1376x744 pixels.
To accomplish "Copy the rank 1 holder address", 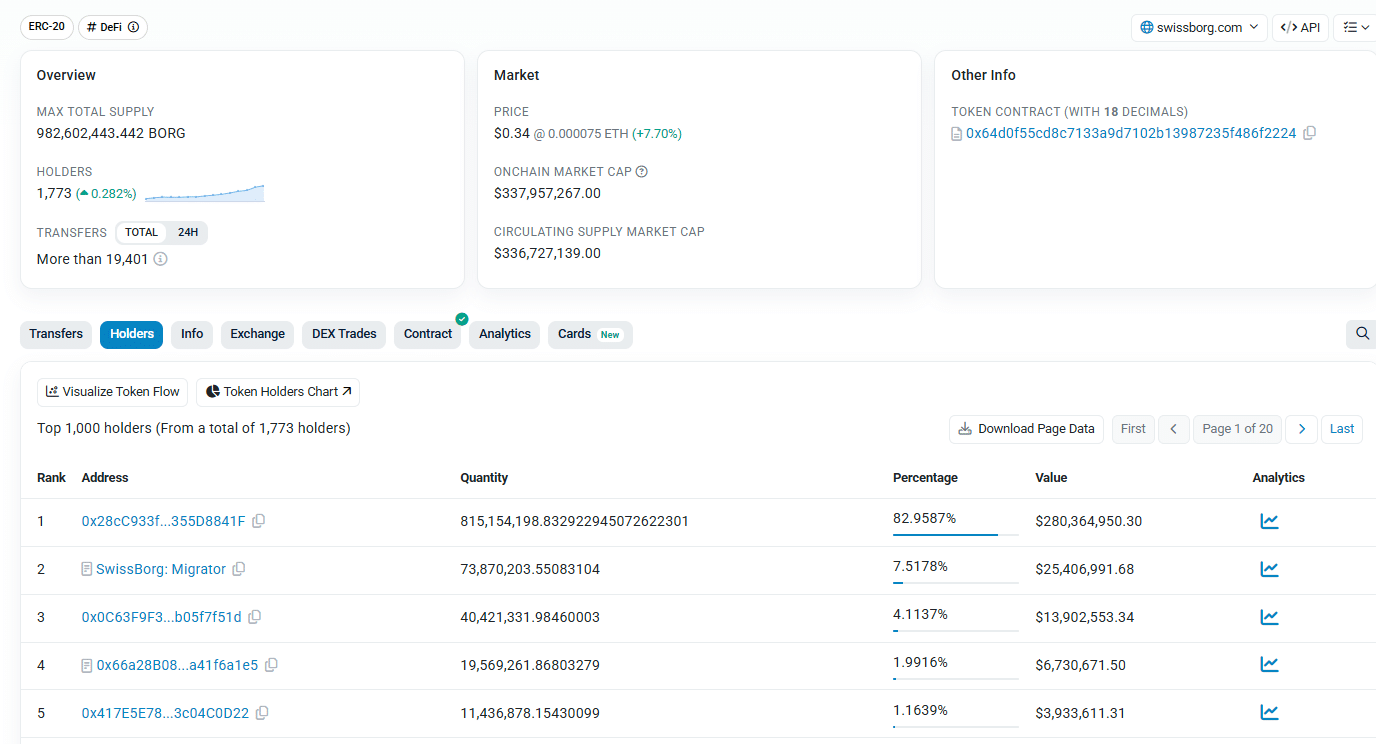I will coord(258,520).
